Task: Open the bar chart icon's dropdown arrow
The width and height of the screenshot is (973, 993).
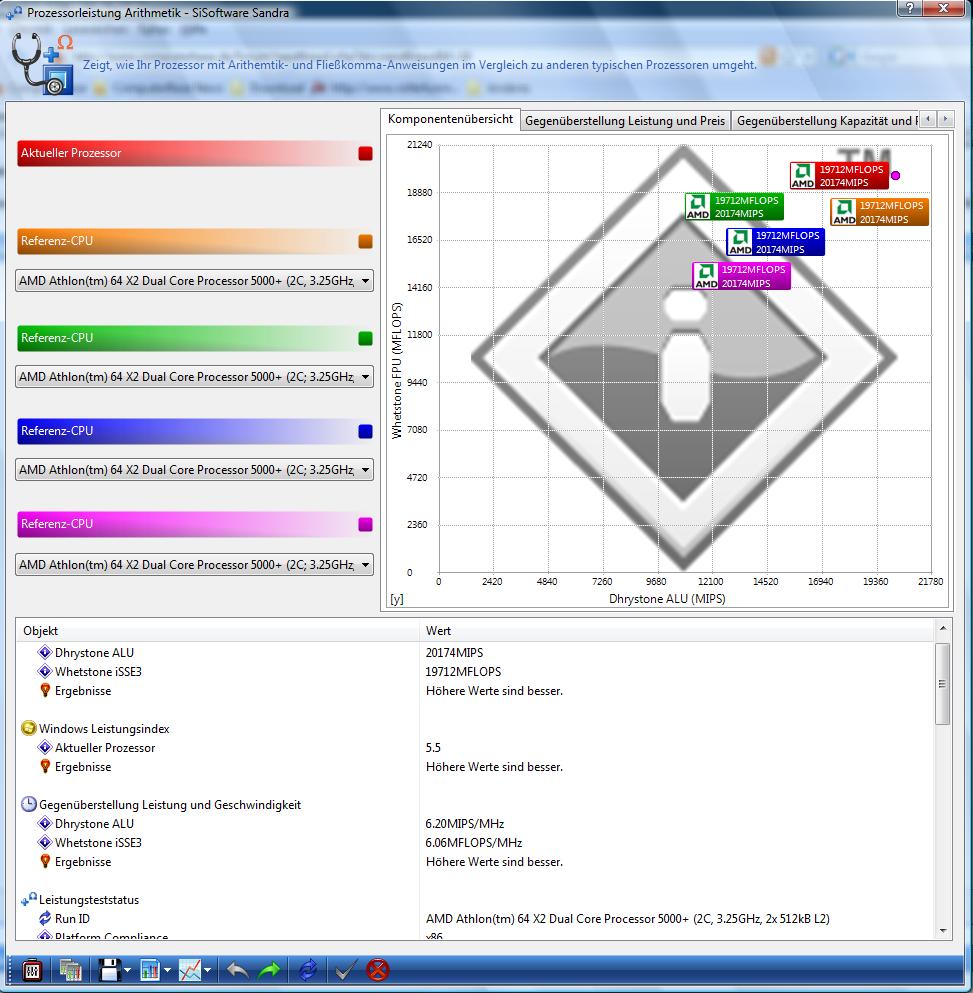Action: [167, 970]
